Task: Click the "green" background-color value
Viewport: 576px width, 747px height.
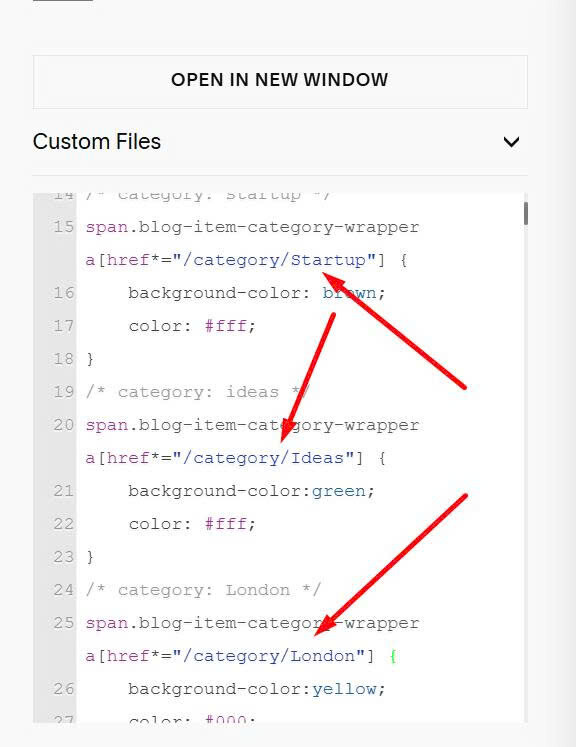Action: pyautogui.click(x=339, y=491)
